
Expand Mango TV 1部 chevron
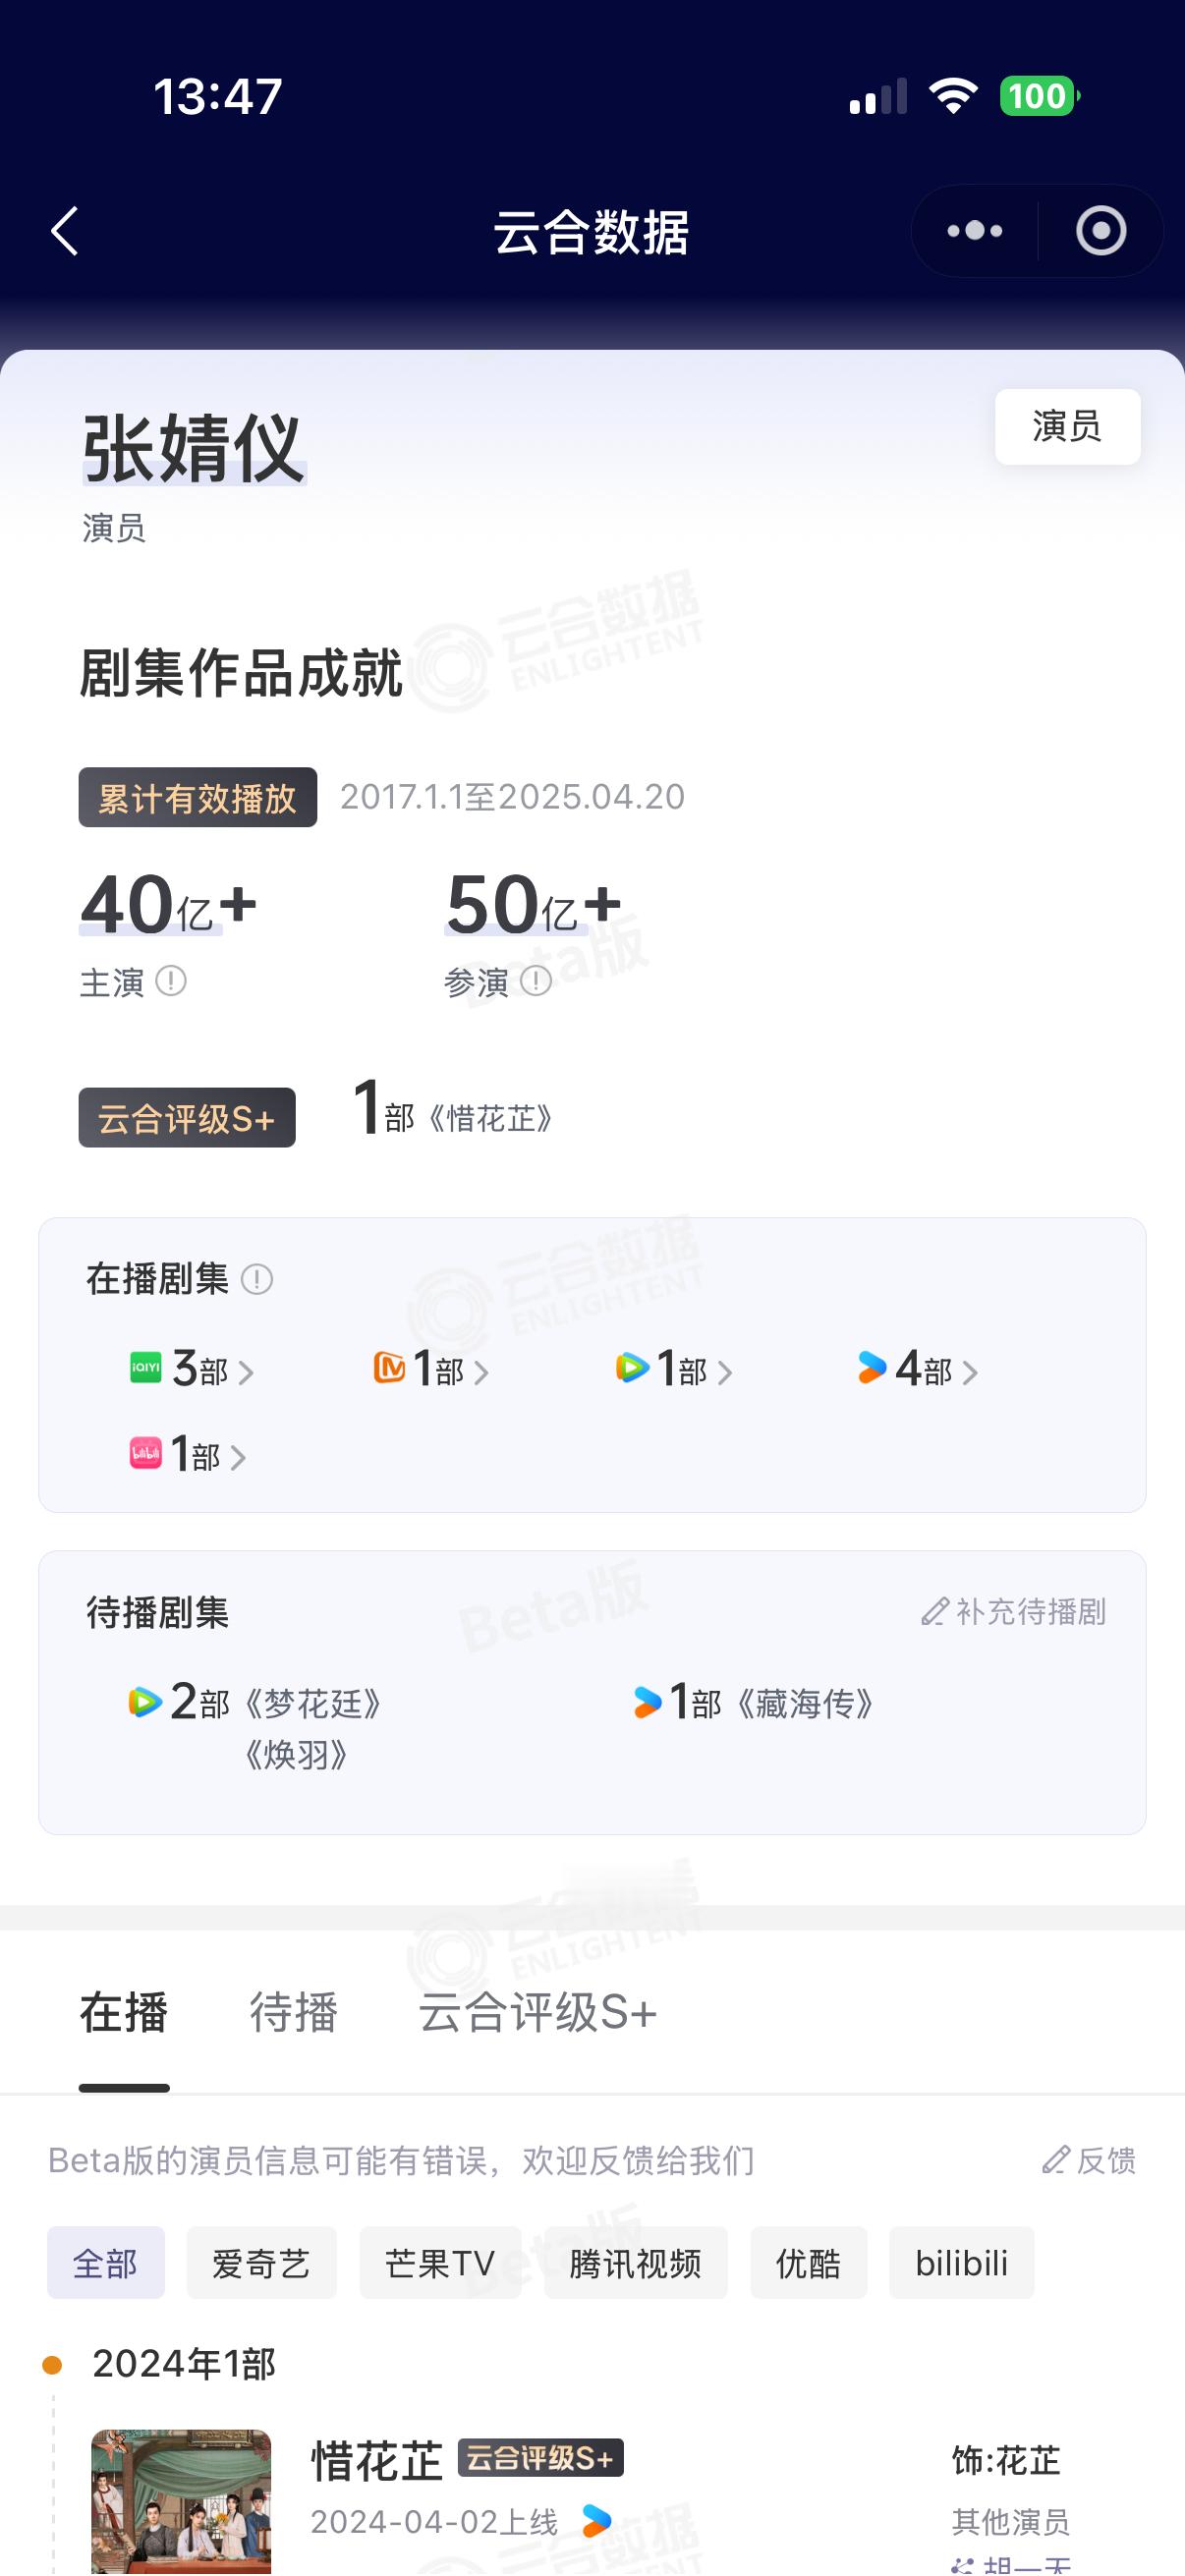481,1373
